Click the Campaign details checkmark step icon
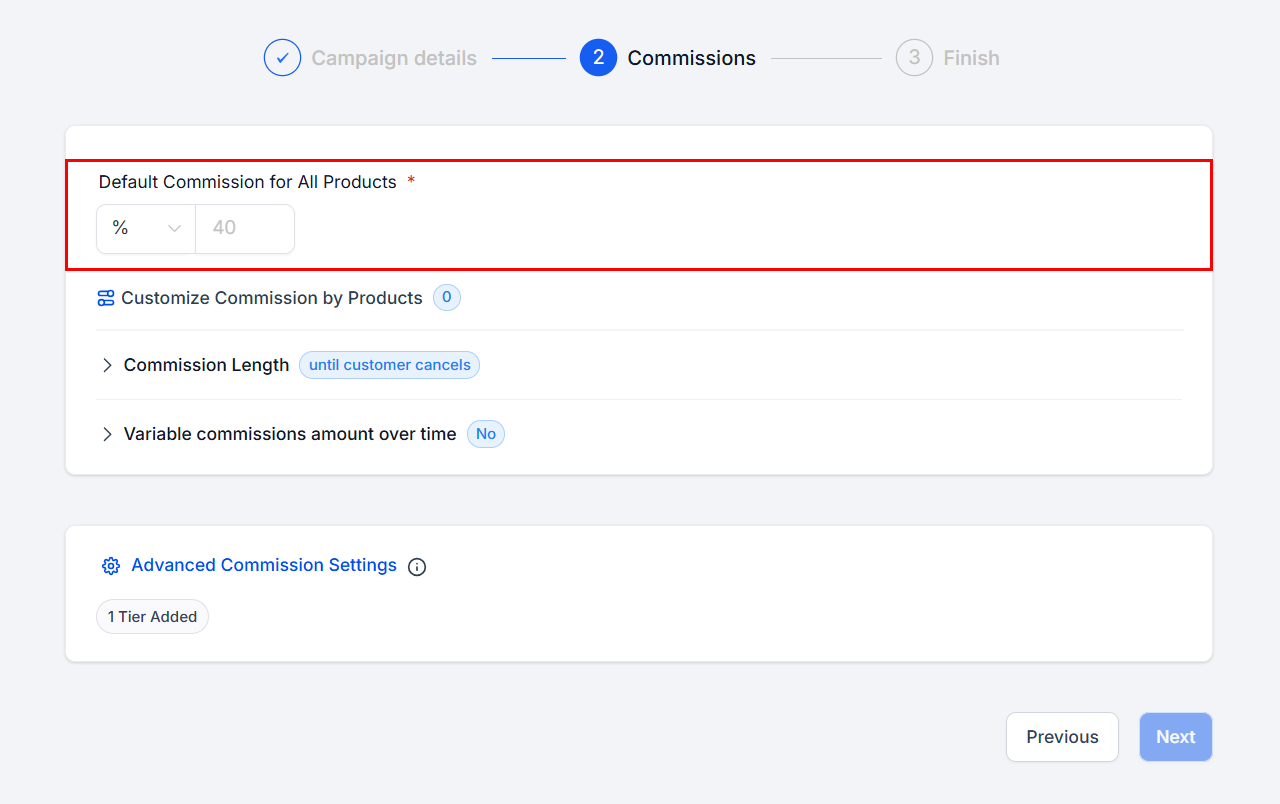This screenshot has height=804, width=1280. coord(282,58)
